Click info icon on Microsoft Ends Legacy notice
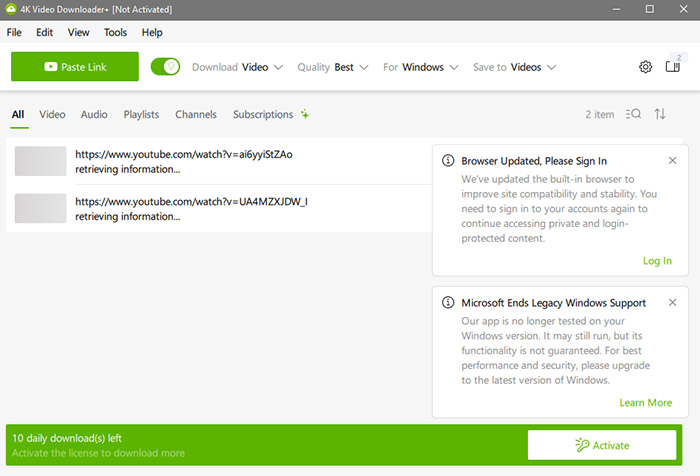 point(448,302)
